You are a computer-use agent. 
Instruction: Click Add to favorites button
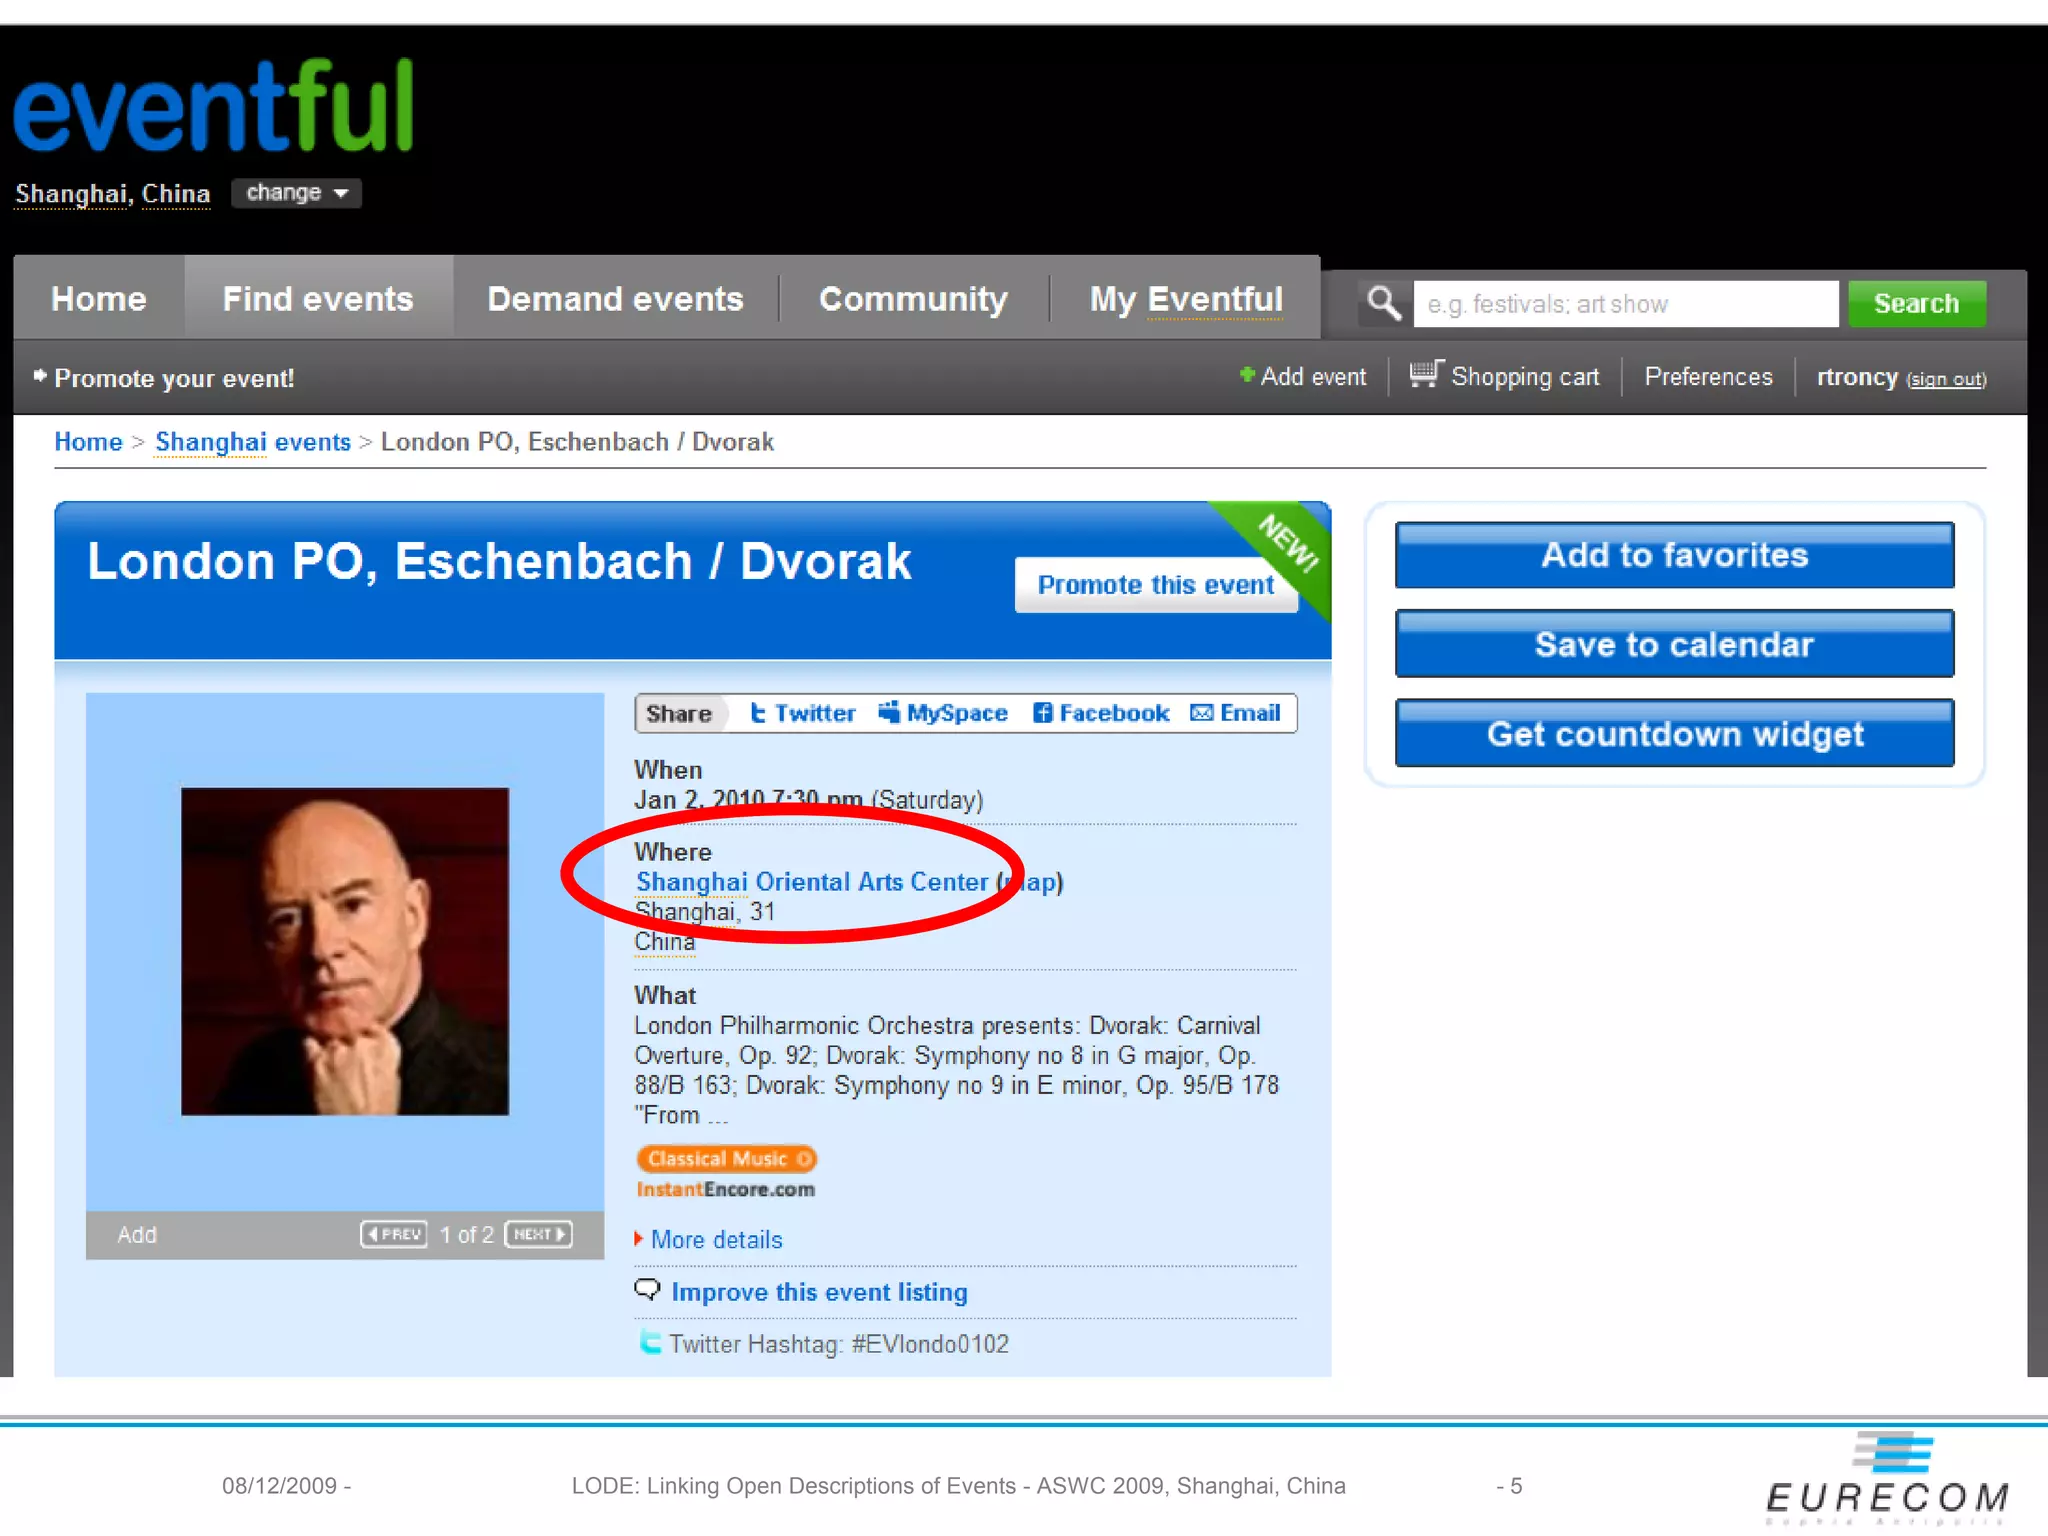pyautogui.click(x=1674, y=555)
